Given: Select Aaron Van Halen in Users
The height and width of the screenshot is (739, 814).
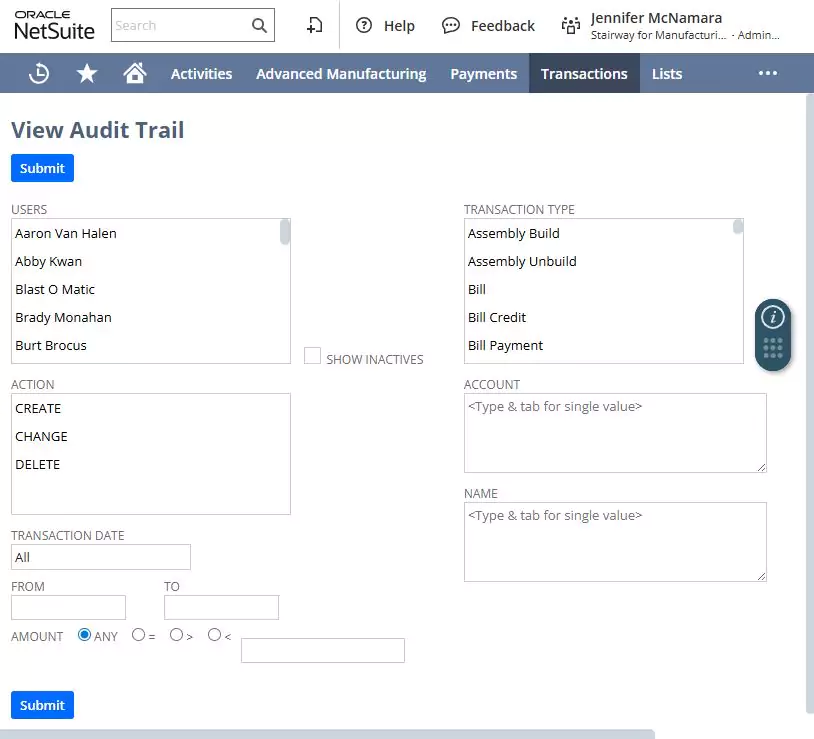Looking at the screenshot, I should [x=145, y=234].
